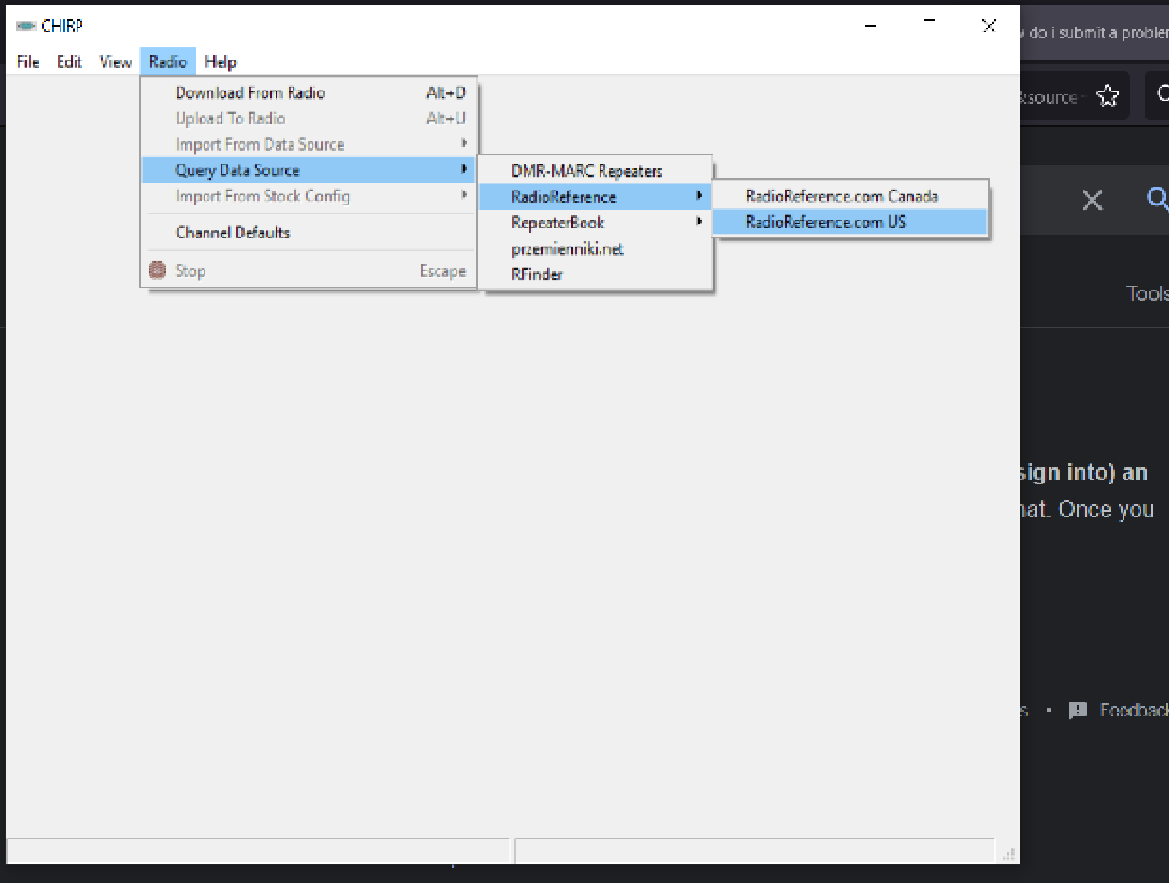Click the Feedback link in browser

(x=1119, y=710)
